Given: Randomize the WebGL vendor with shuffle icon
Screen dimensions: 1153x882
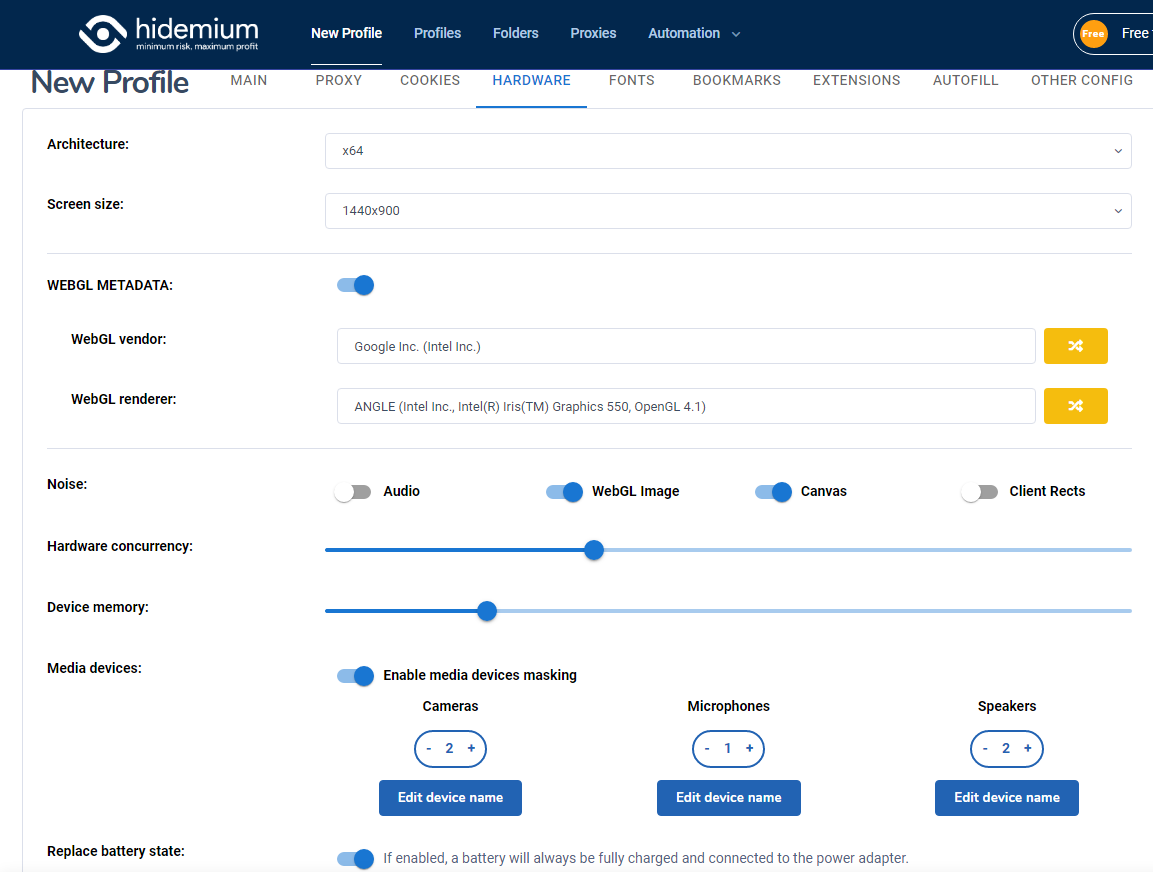Looking at the screenshot, I should [x=1075, y=345].
